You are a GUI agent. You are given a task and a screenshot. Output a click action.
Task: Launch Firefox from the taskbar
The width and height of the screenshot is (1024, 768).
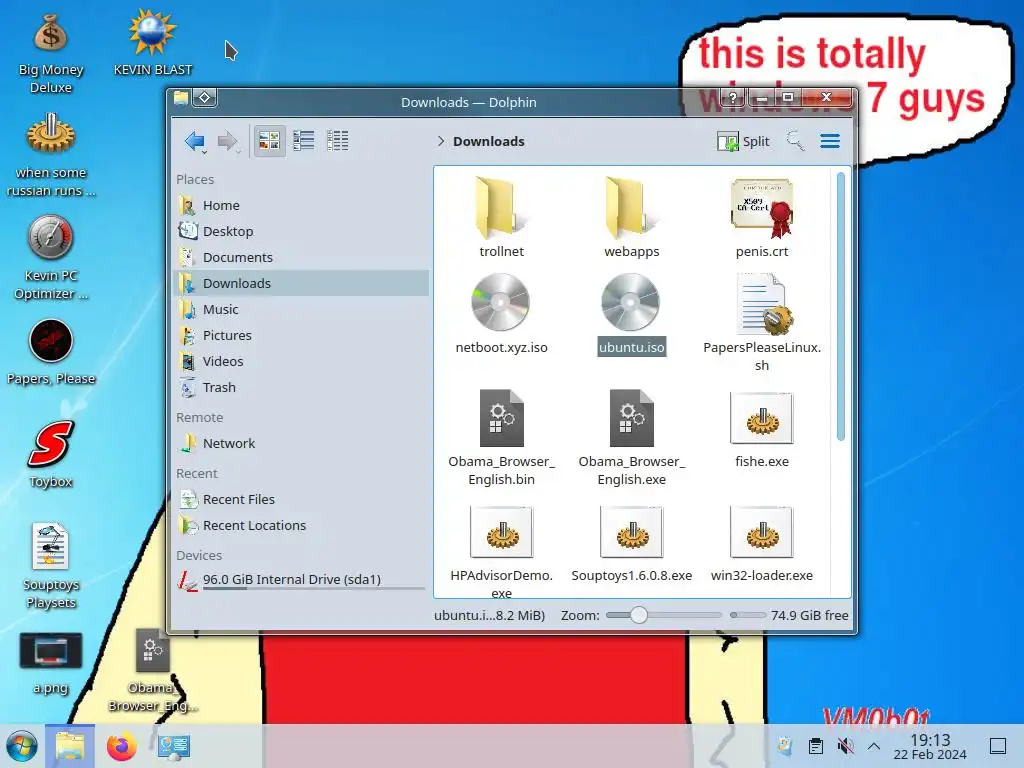point(121,746)
